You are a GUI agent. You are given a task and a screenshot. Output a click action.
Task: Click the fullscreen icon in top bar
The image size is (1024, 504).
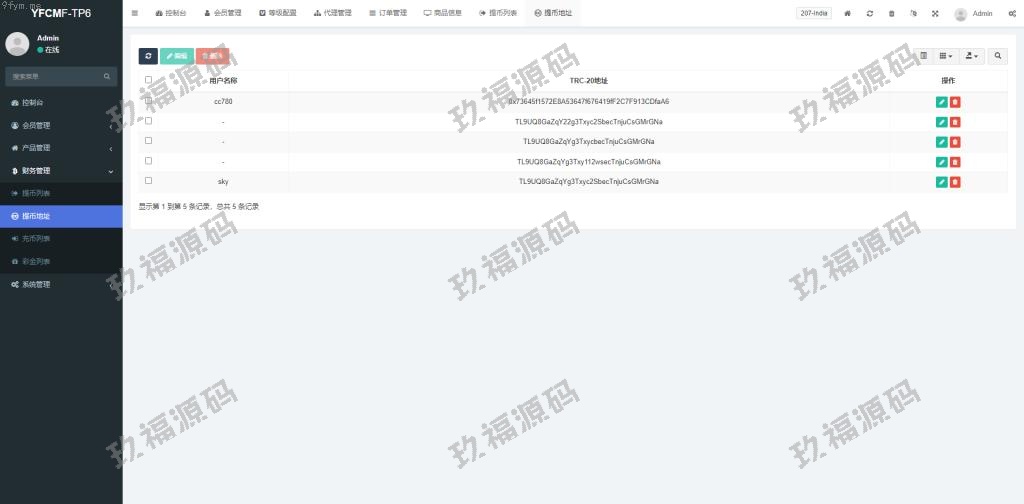click(x=935, y=14)
